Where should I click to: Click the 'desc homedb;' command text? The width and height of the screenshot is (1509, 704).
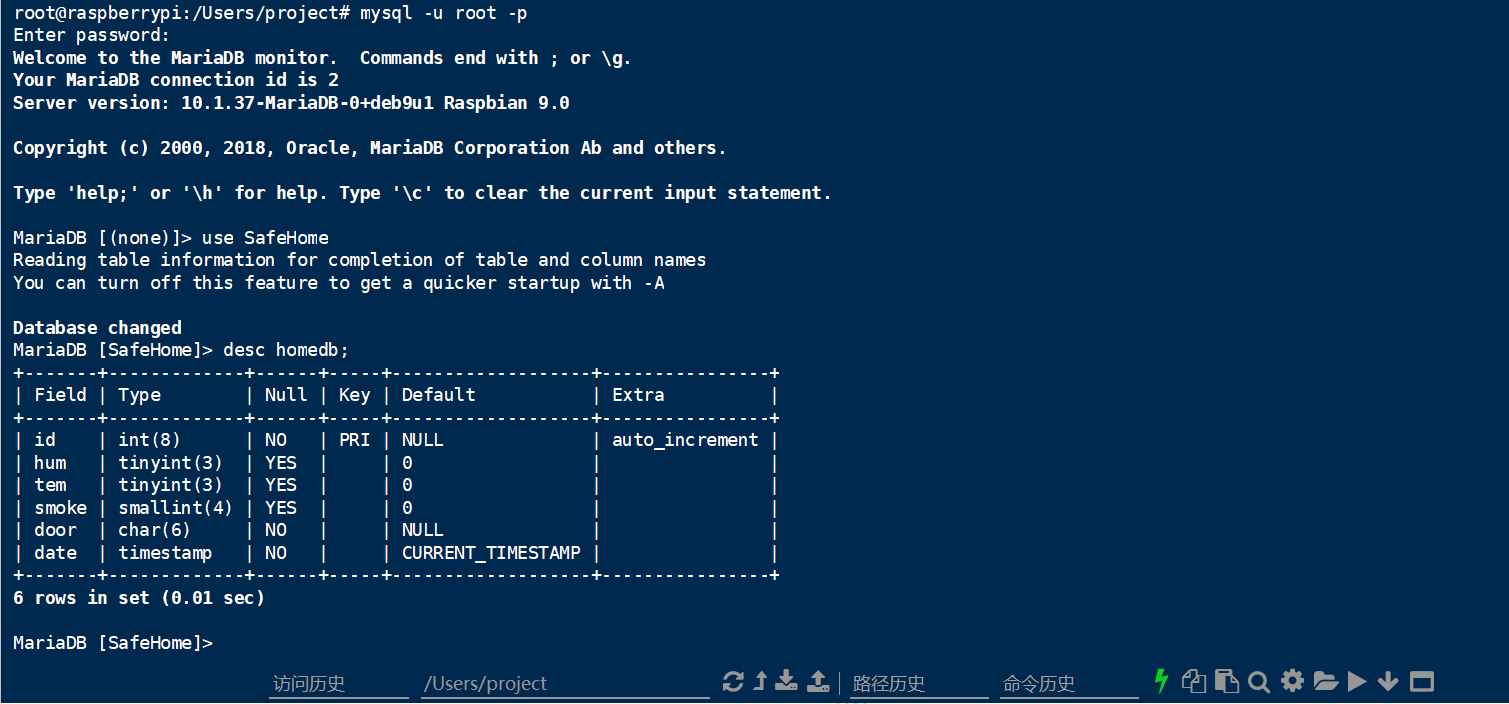point(286,350)
